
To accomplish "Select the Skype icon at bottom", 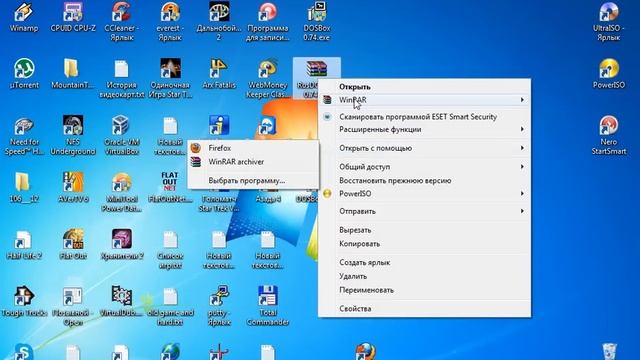I will 24,352.
